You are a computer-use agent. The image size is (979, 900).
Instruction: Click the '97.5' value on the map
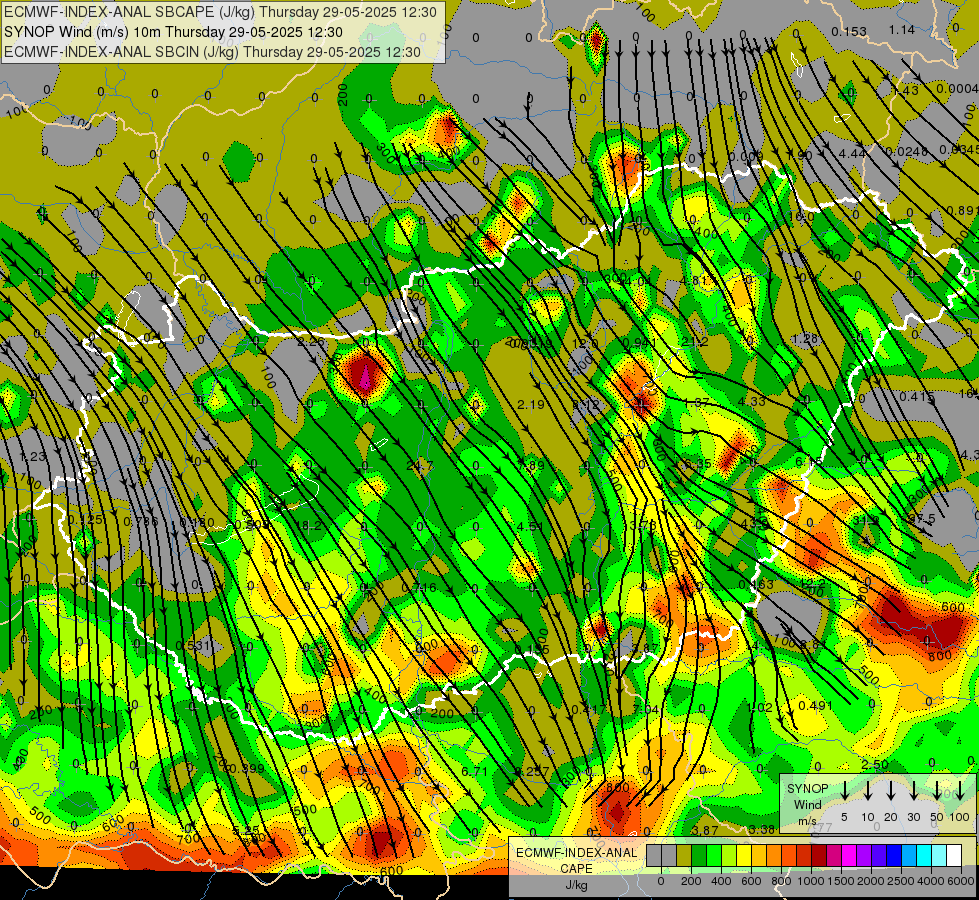tap(922, 520)
